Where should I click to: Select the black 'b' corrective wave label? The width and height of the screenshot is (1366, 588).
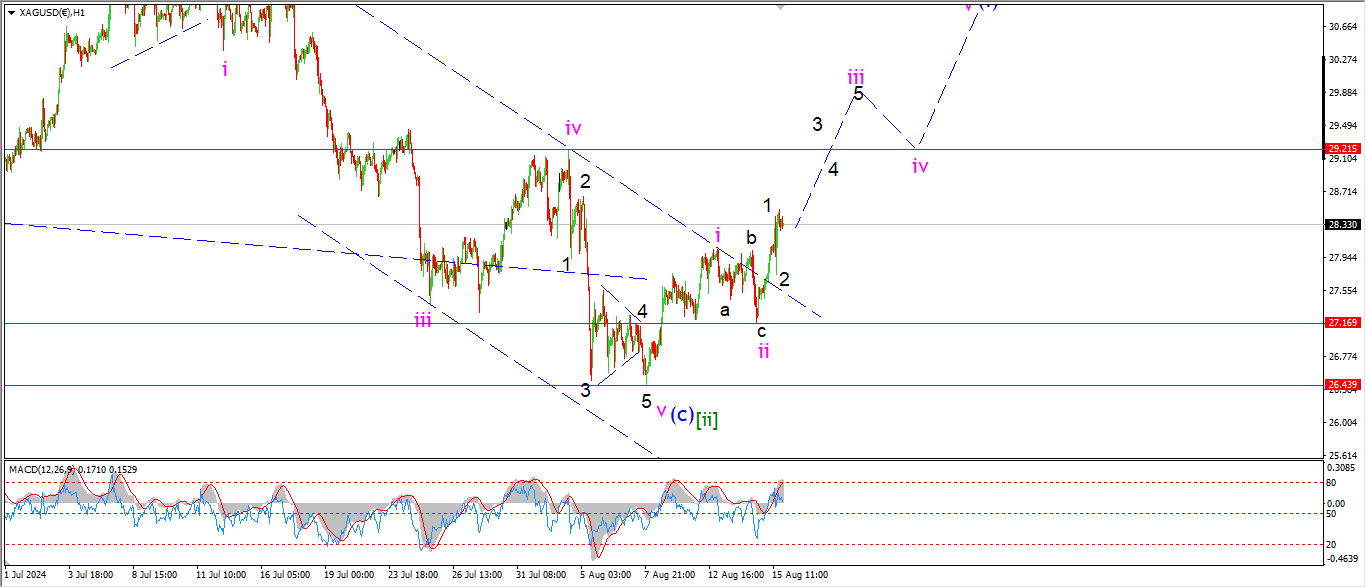click(750, 238)
